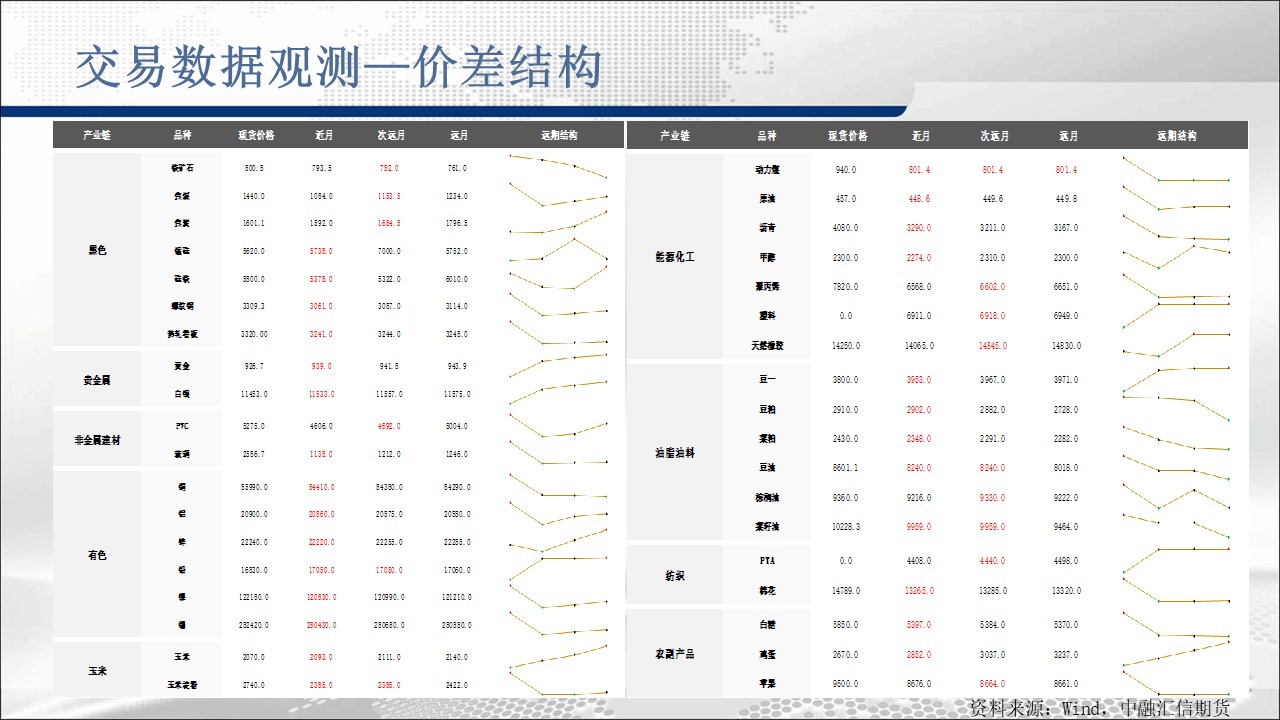Screen dimensions: 1280x720
Task: Click the 远期结构 header in right table
Action: (1176, 136)
